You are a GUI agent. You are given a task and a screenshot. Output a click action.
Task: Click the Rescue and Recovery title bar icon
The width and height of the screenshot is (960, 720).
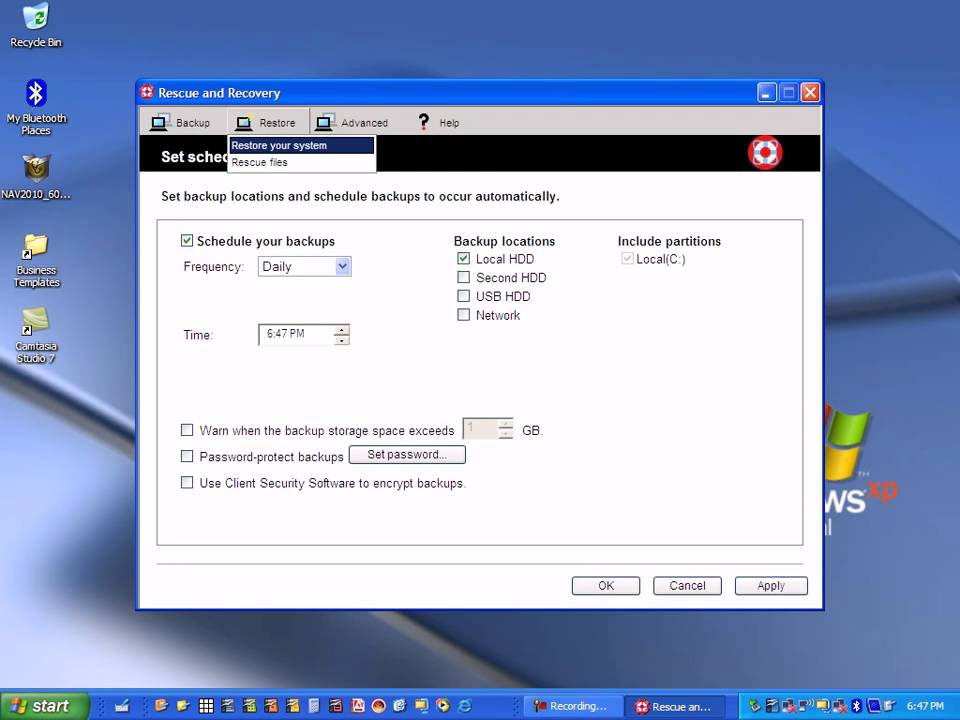point(147,92)
